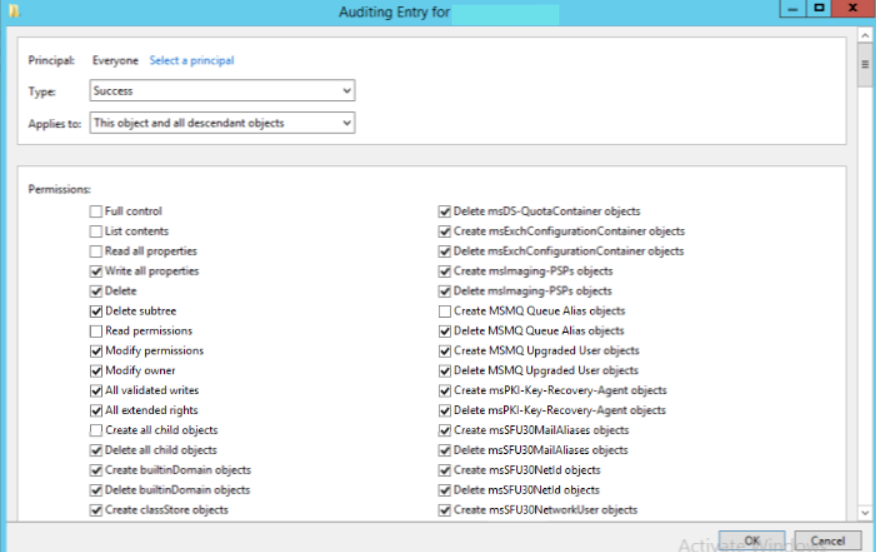Check the Read permissions box
876x552 pixels.
96,331
